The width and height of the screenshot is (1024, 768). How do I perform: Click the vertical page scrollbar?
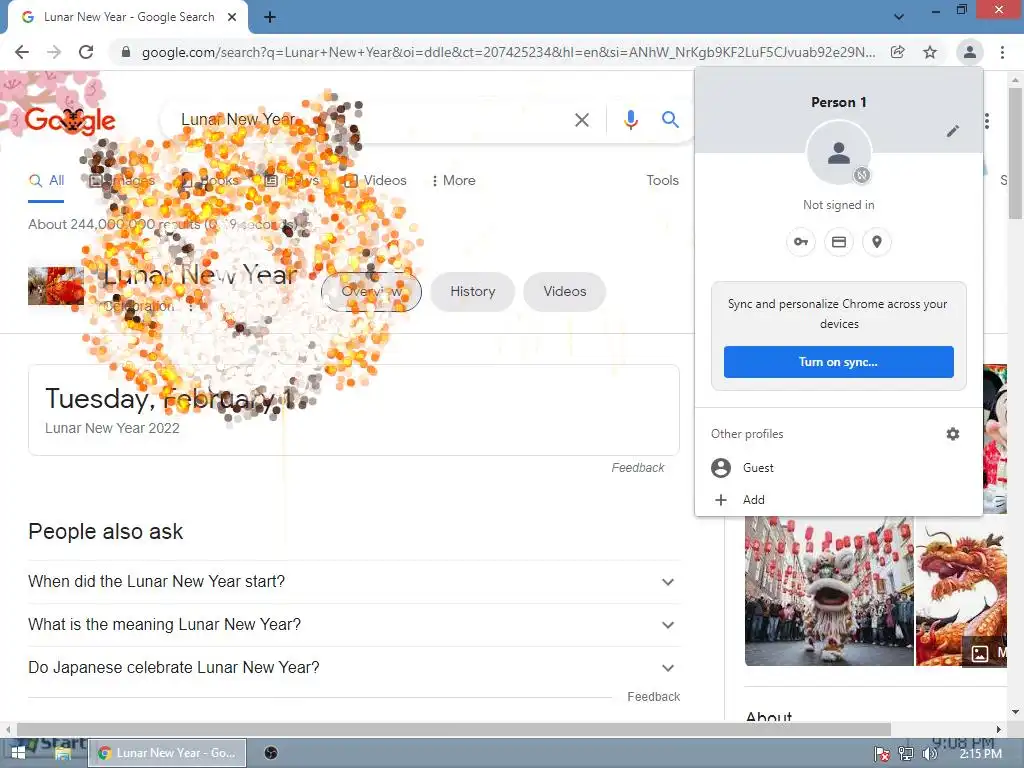[x=1015, y=153]
